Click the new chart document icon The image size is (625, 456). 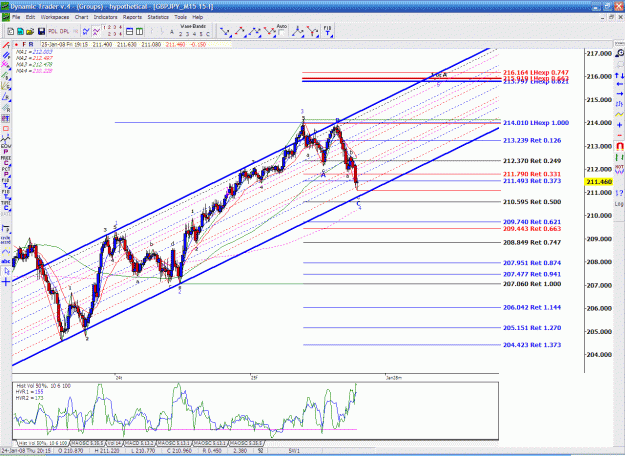click(x=11, y=31)
